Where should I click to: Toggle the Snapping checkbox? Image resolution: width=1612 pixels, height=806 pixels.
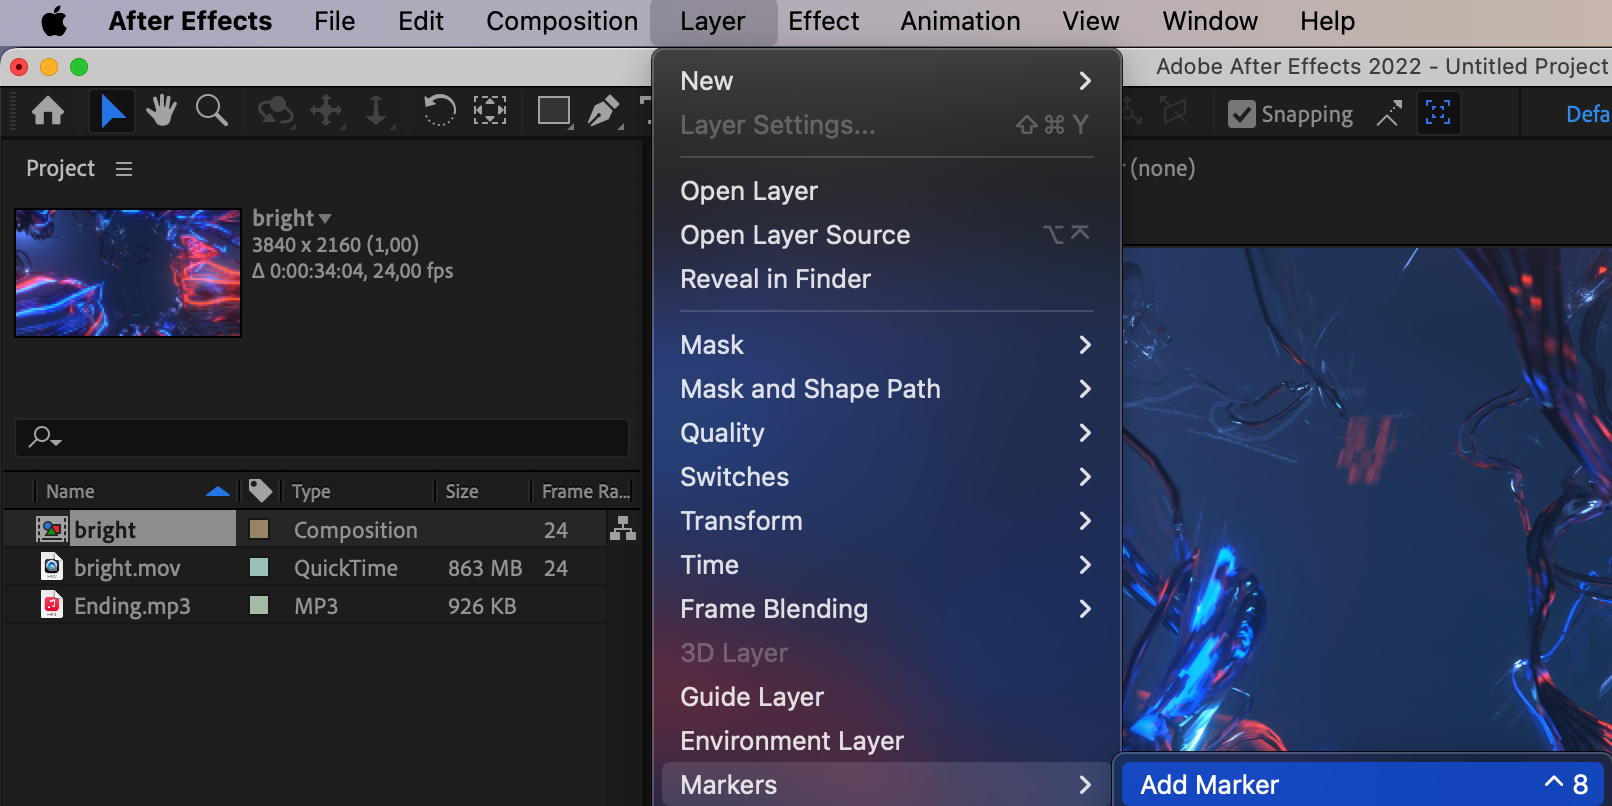(1241, 114)
